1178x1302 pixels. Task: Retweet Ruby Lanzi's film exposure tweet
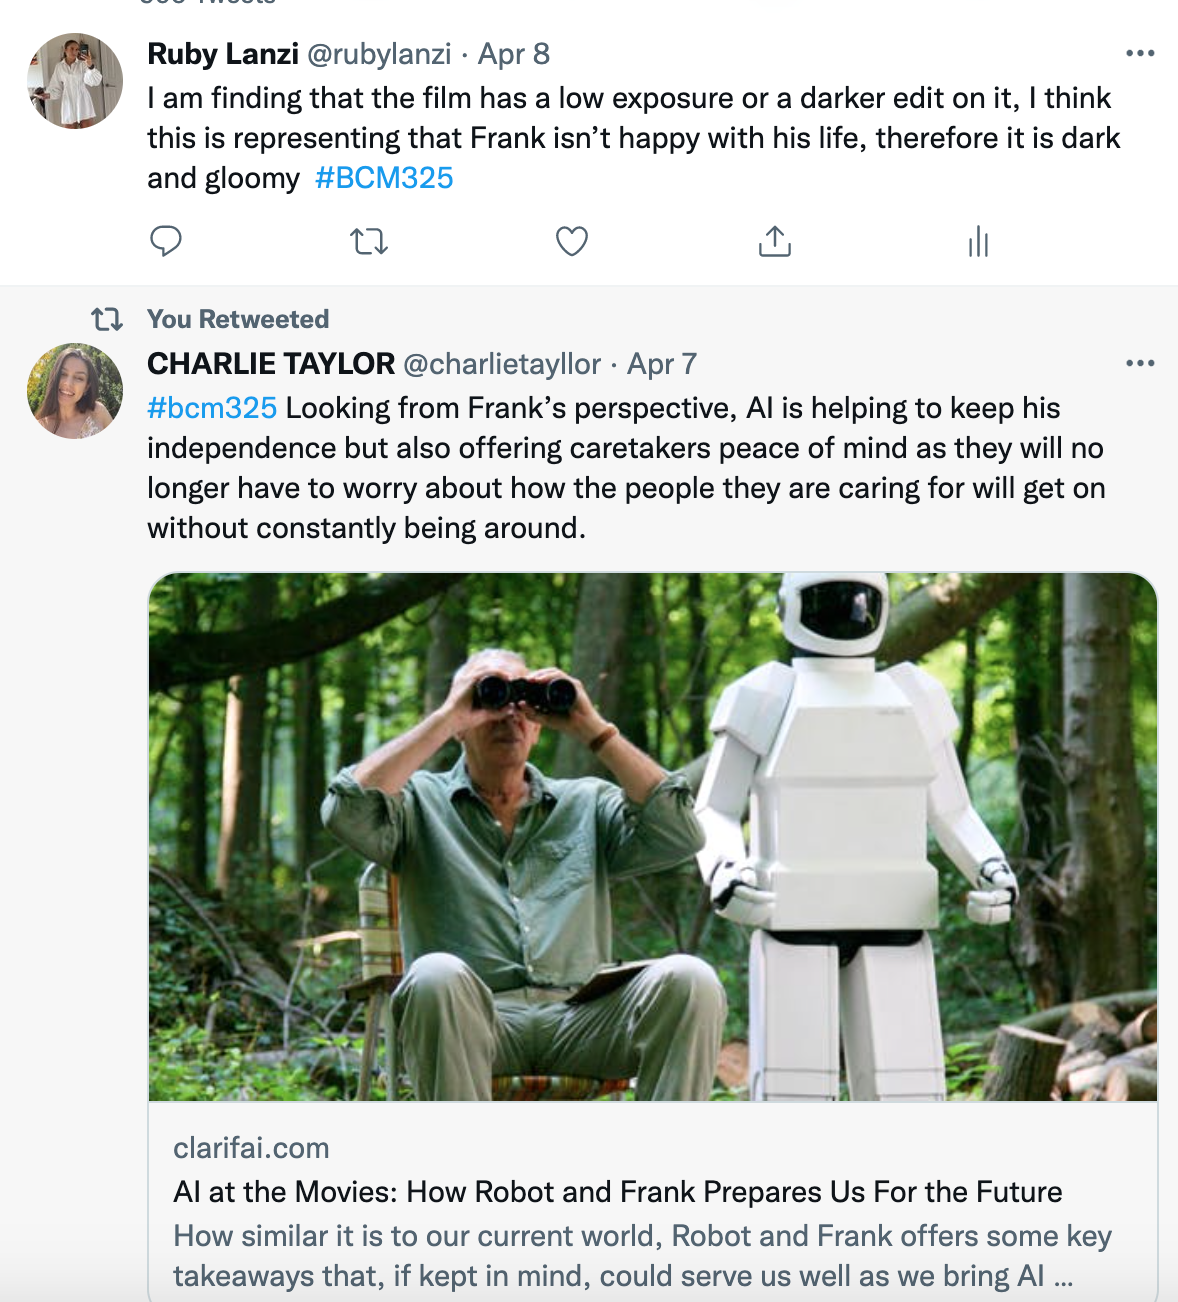tap(369, 241)
